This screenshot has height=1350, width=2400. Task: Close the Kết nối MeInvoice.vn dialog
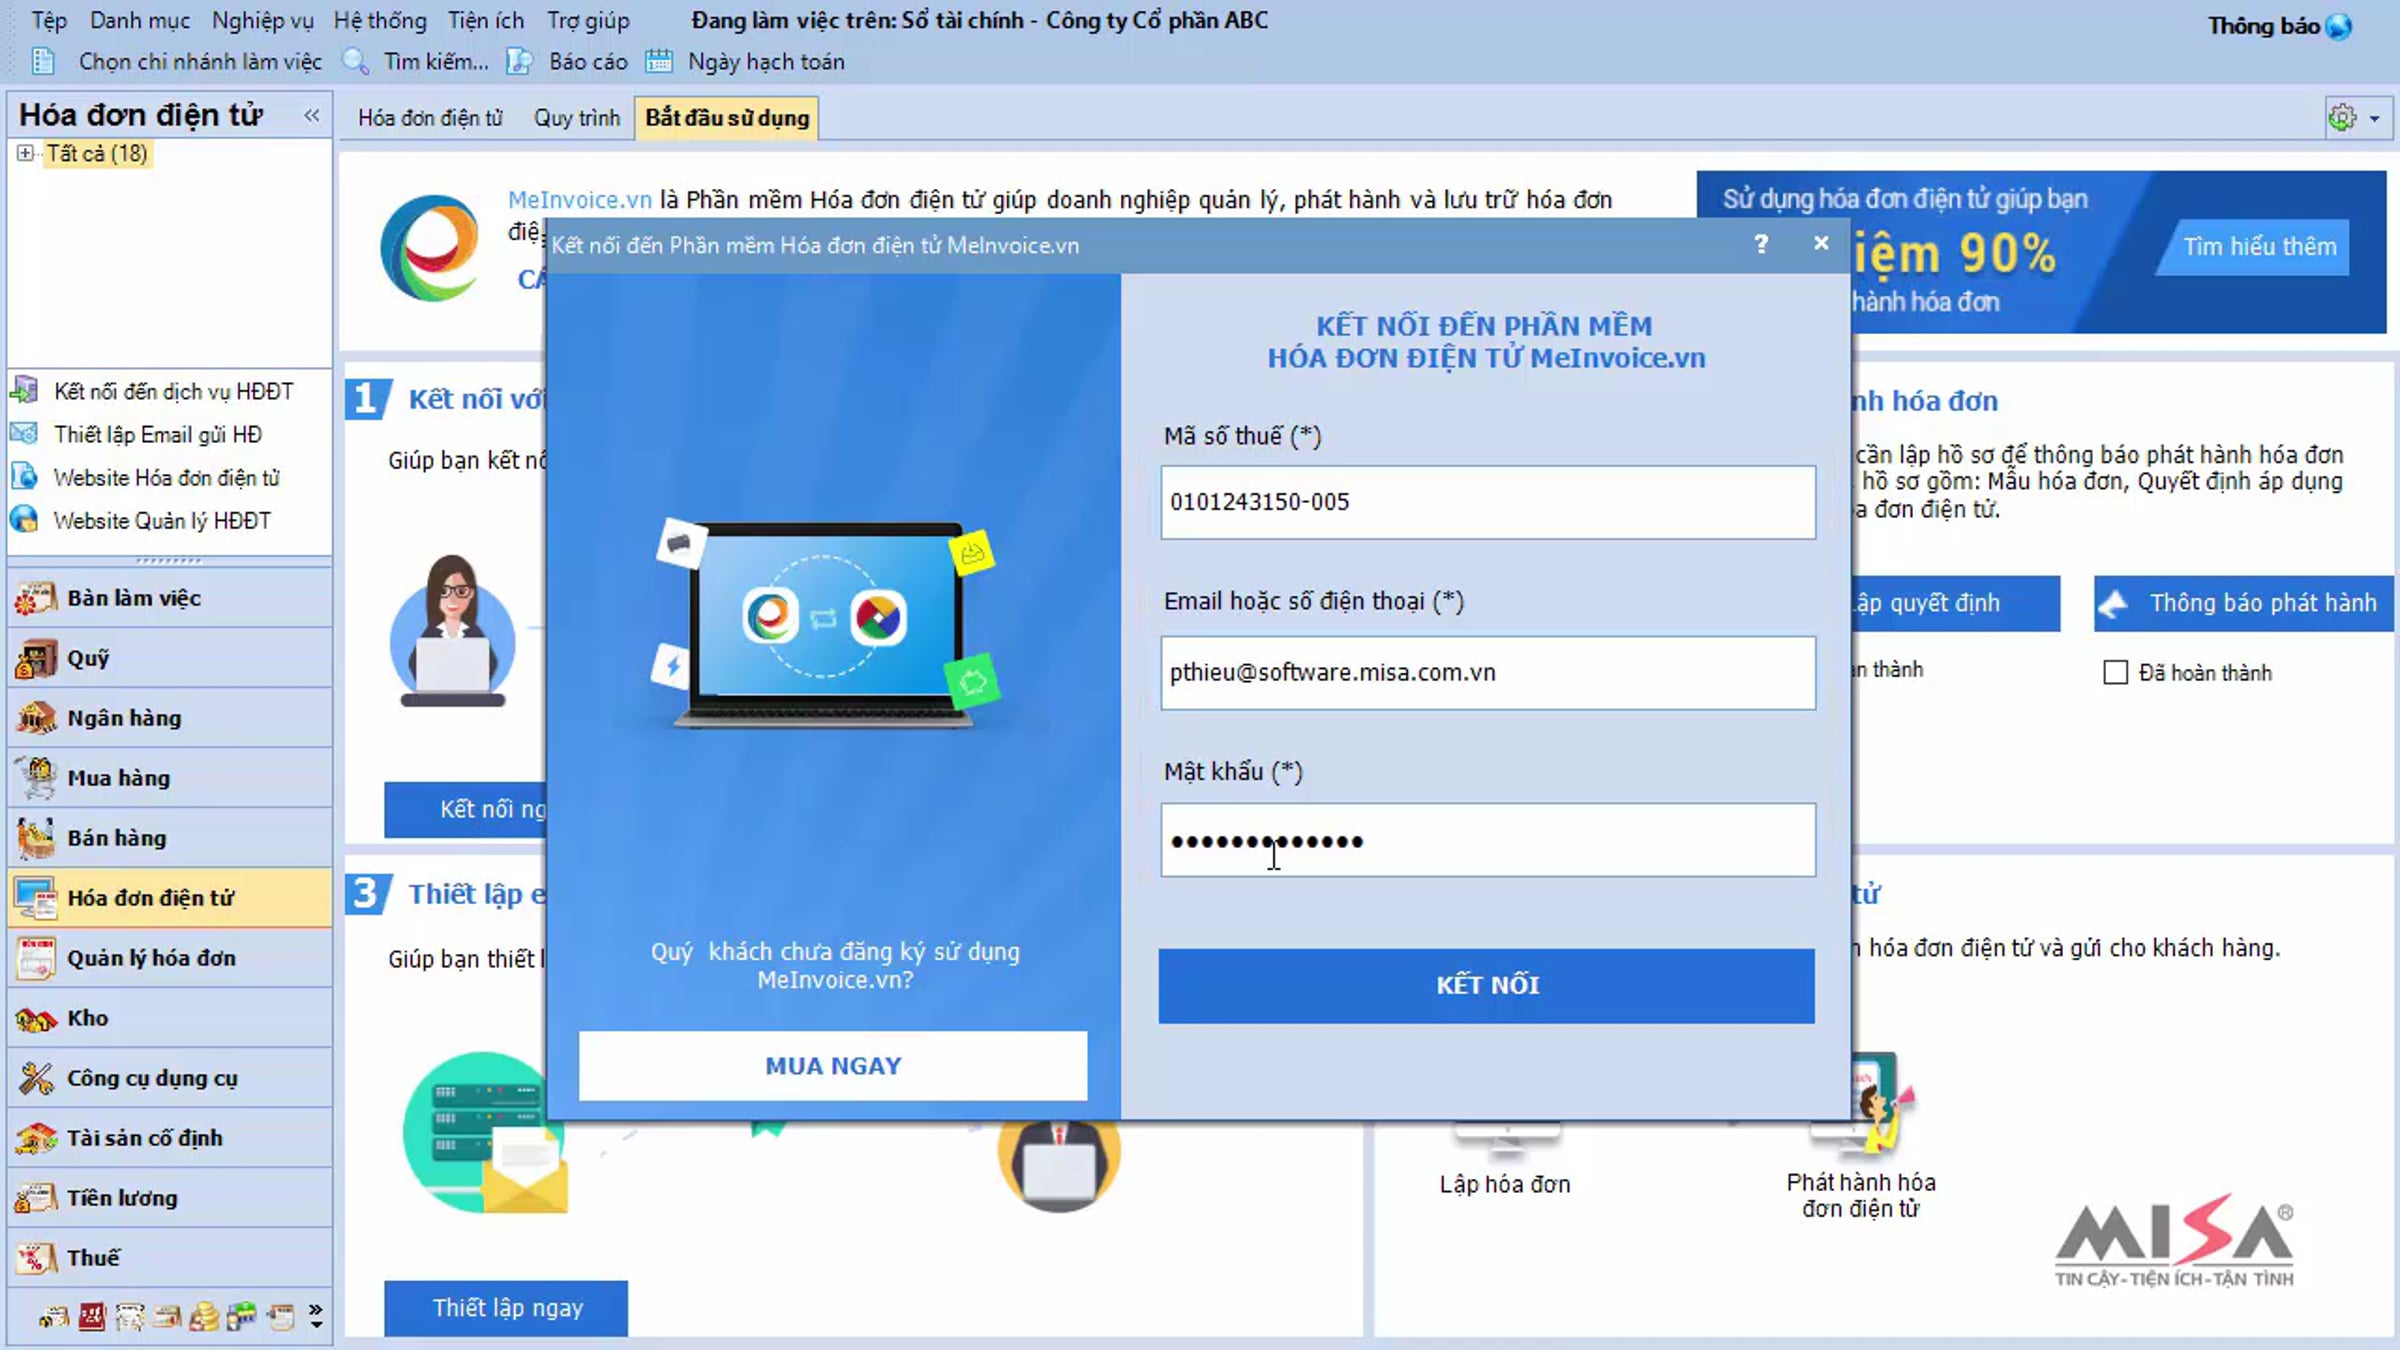click(x=1821, y=243)
